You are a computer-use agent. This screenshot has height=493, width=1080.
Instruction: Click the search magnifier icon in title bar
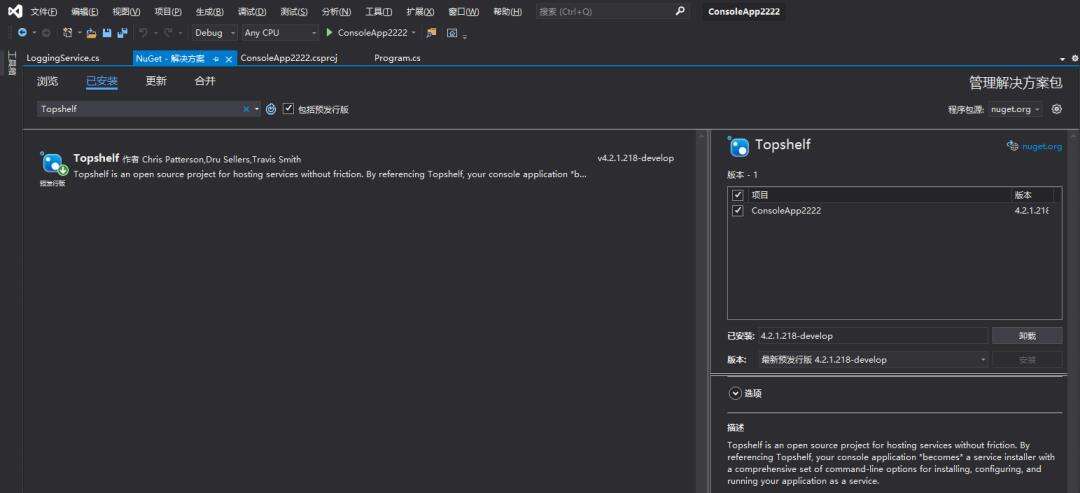(680, 11)
